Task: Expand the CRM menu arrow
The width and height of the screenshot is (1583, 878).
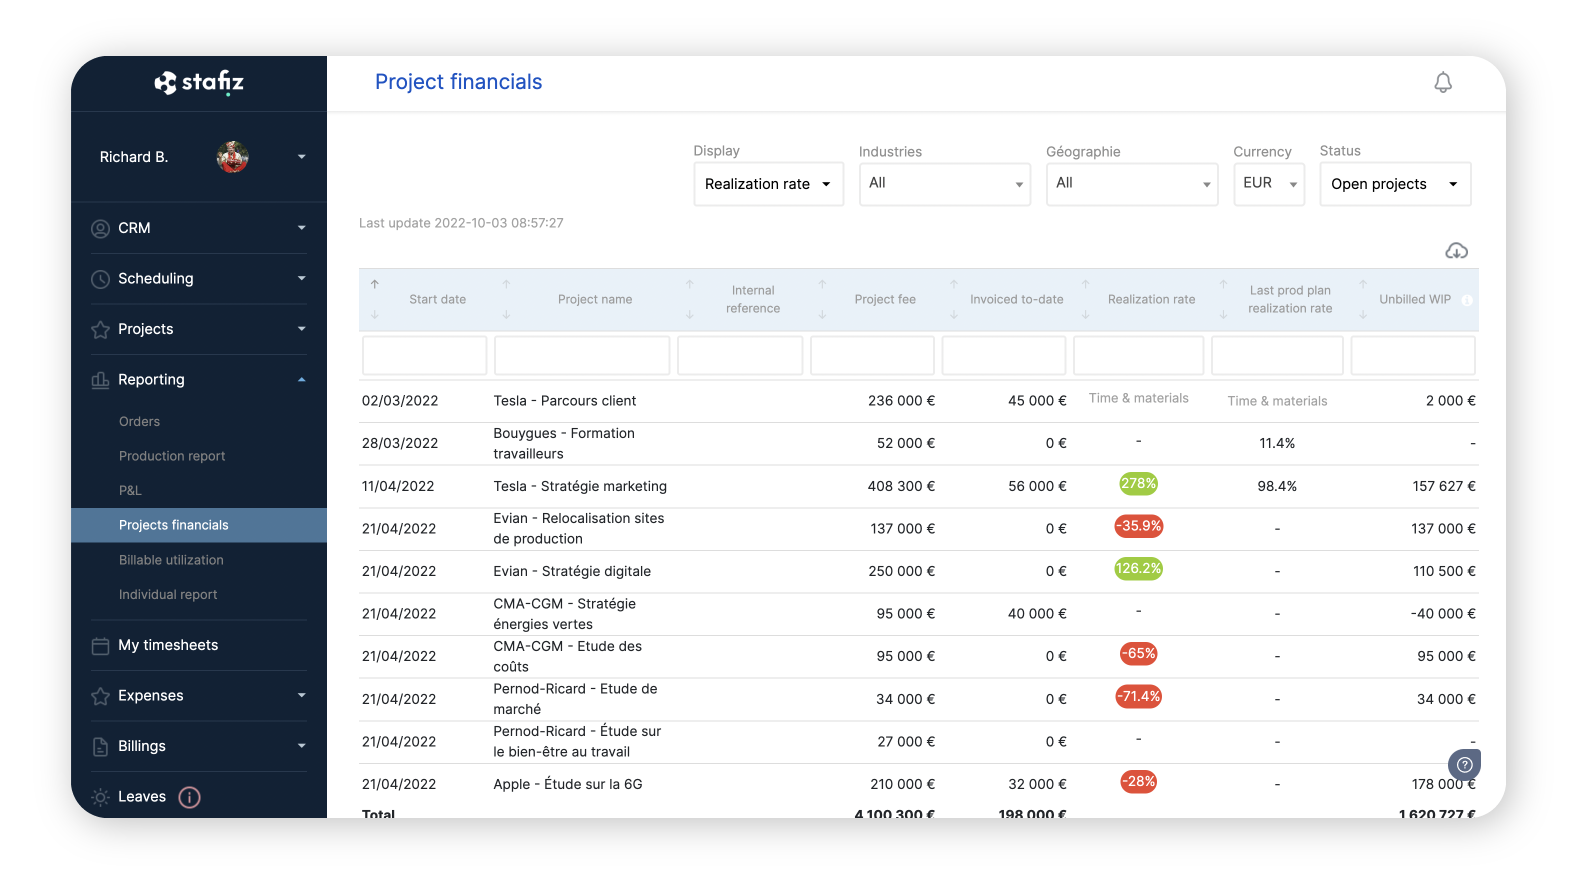Action: (301, 228)
